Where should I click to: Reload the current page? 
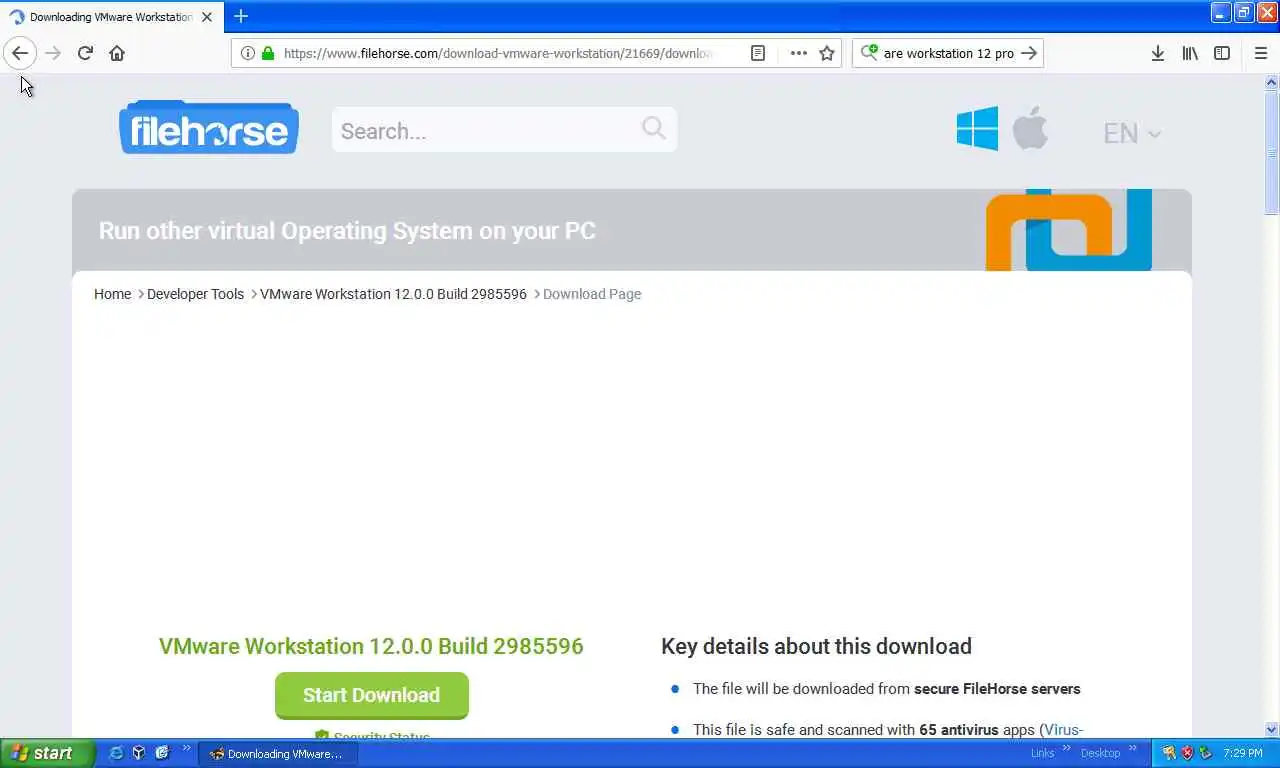pyautogui.click(x=85, y=53)
